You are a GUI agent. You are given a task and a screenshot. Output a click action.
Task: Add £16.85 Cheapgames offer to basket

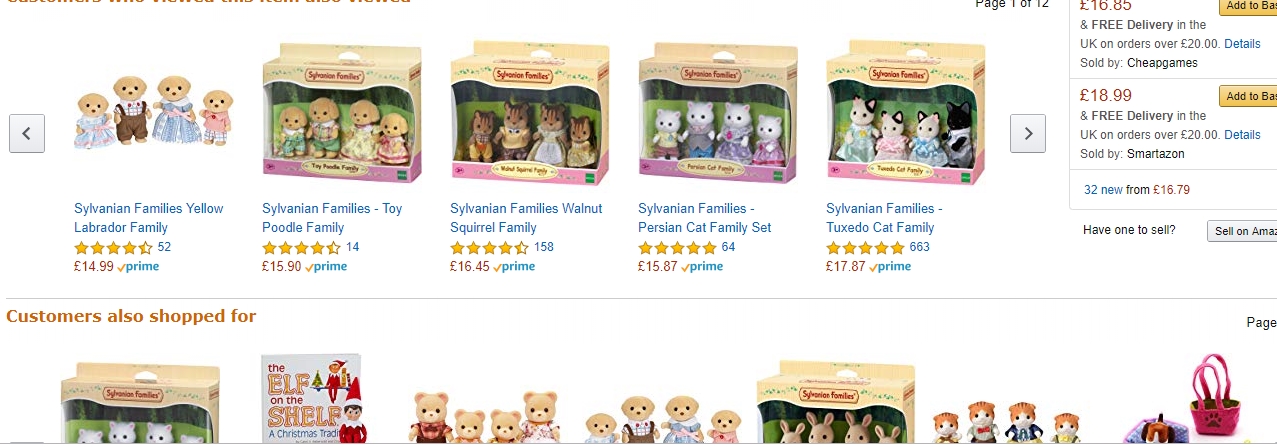pos(1248,6)
